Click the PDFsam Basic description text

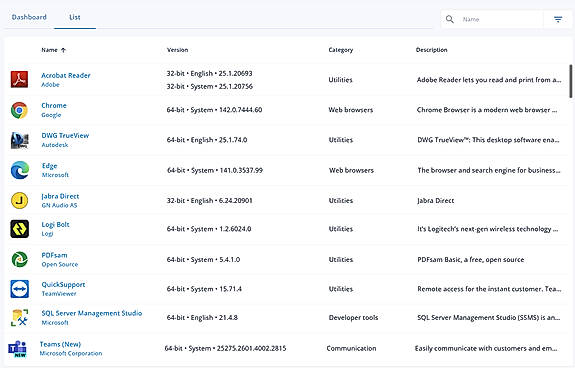click(x=471, y=260)
